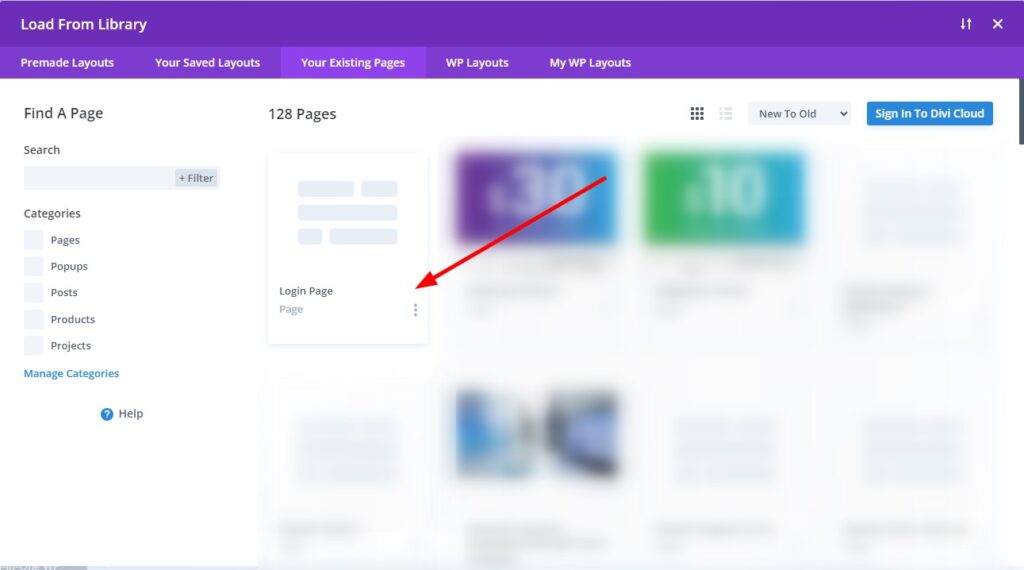
Task: Toggle the Projects category checkbox
Action: click(34, 346)
